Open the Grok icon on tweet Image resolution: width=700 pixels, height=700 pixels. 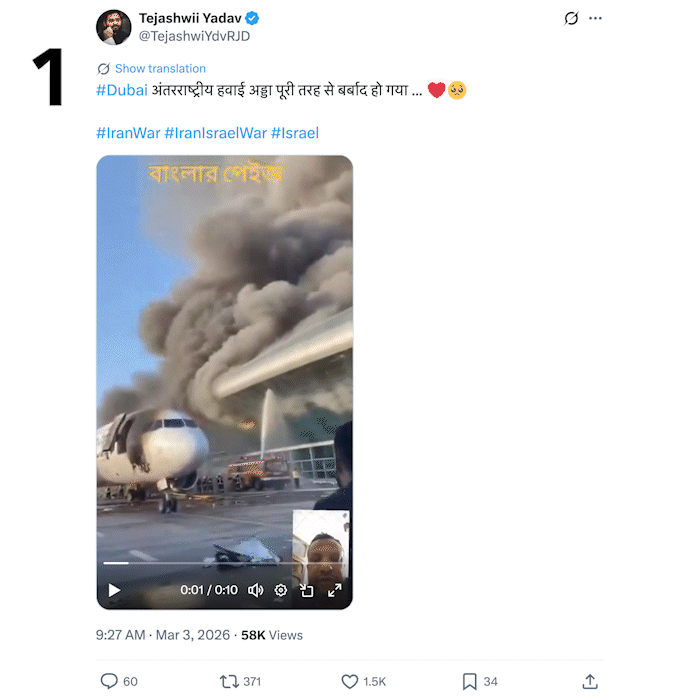(571, 18)
